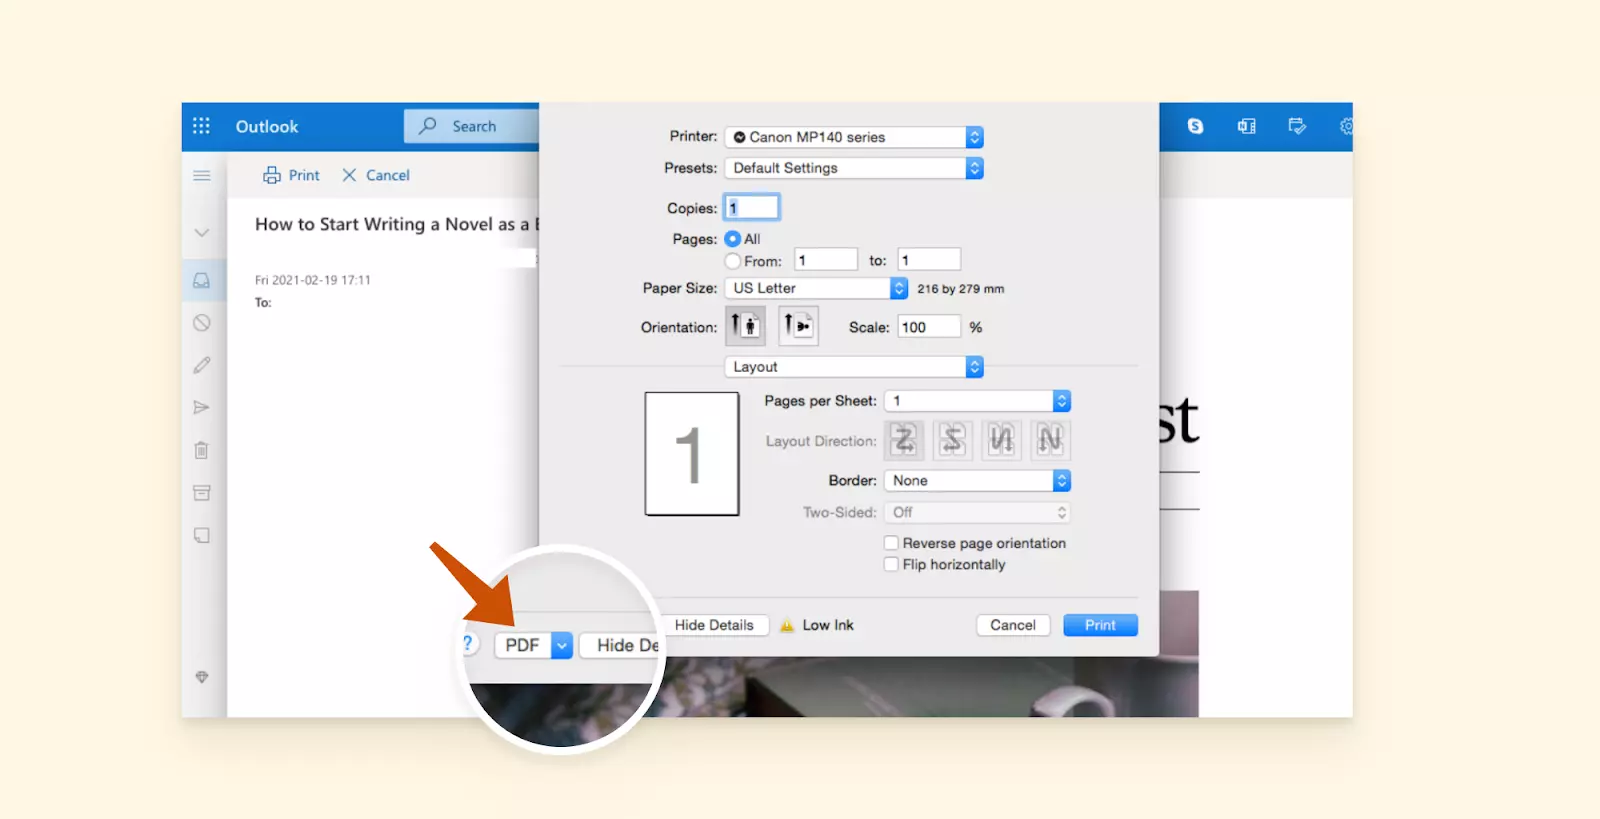Open the Drafts pencil icon in sidebar
The height and width of the screenshot is (819, 1600).
(x=202, y=365)
